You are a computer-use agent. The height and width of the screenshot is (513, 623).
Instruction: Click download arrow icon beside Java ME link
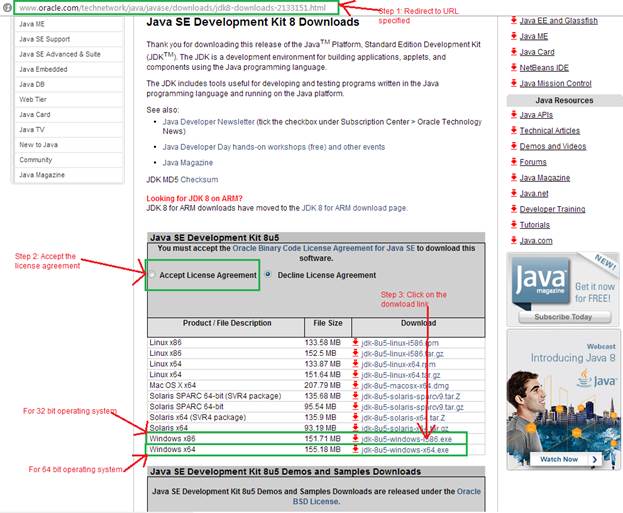click(514, 36)
